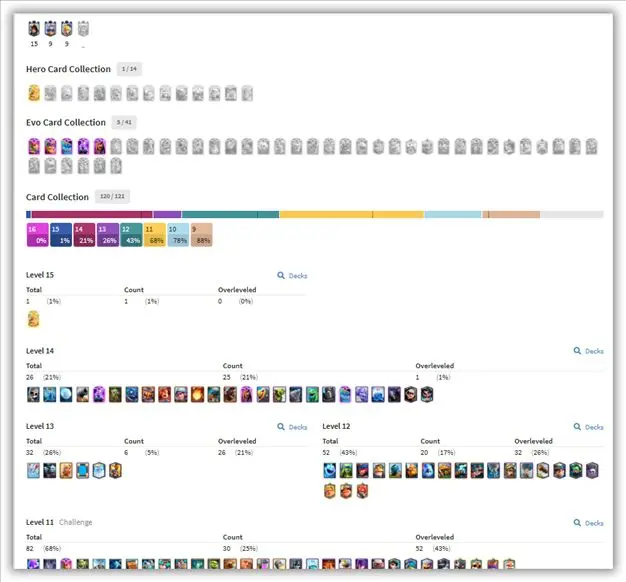Click the 1/14 hero collection count badge
Image resolution: width=626 pixels, height=582 pixels.
(x=129, y=69)
